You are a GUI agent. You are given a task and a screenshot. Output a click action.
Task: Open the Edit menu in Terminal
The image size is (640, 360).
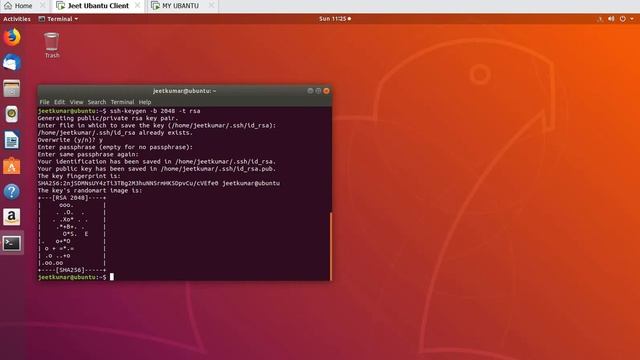click(59, 102)
